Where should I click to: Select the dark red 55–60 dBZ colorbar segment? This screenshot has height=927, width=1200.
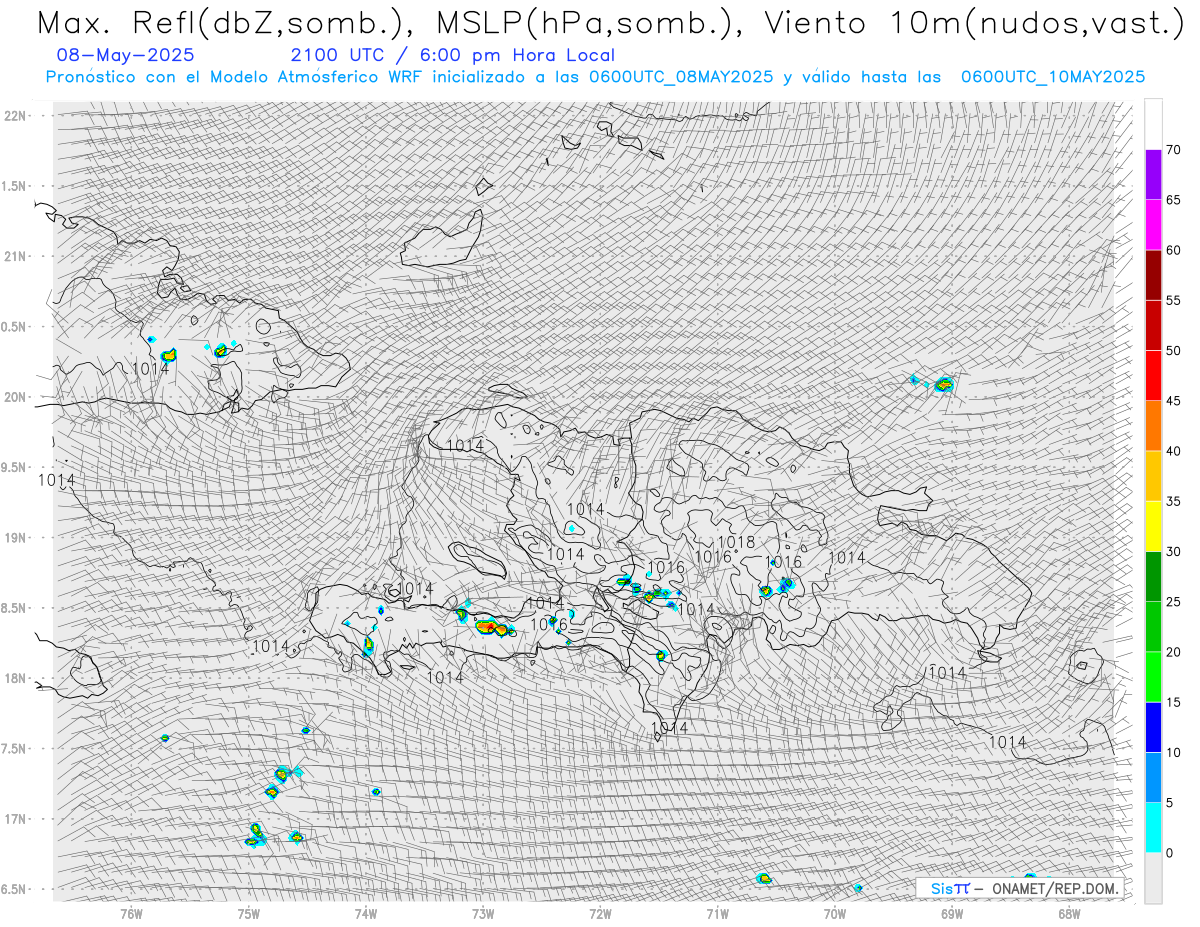(1153, 275)
